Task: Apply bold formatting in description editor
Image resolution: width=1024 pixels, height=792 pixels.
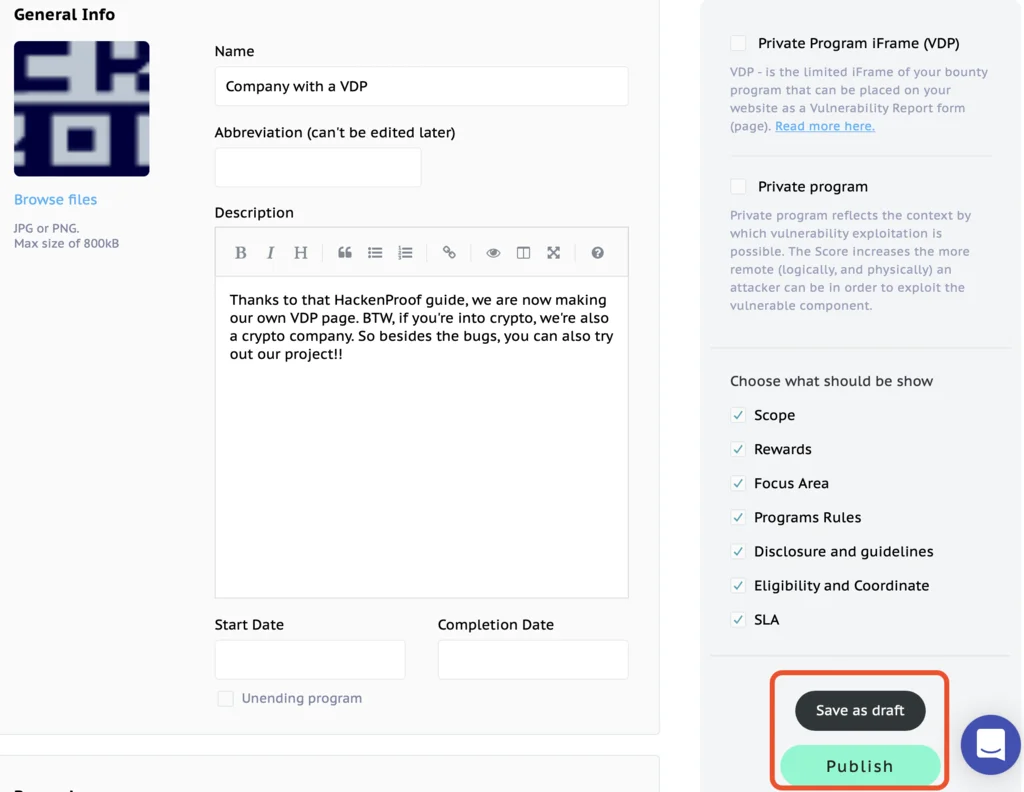Action: (240, 253)
